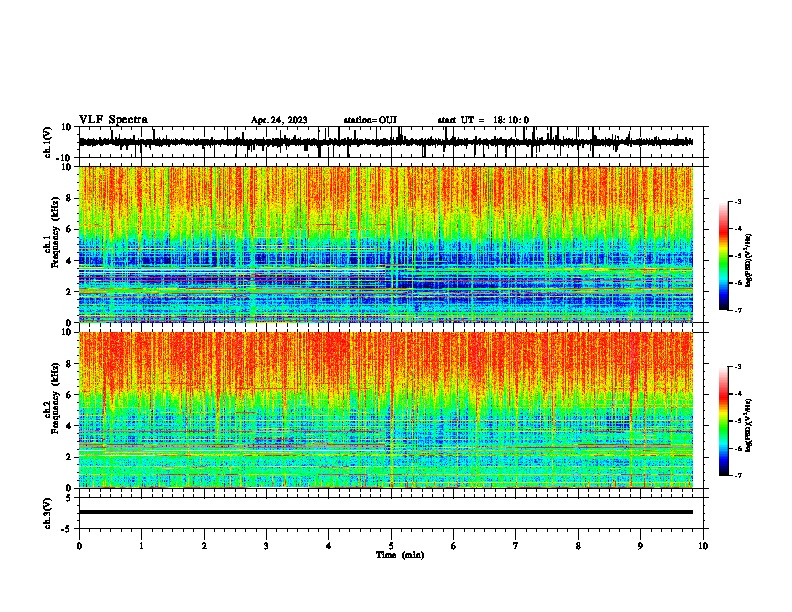The image size is (792, 612).
Task: Click the 'start UT = 18:10:0' label
Action: (x=483, y=120)
